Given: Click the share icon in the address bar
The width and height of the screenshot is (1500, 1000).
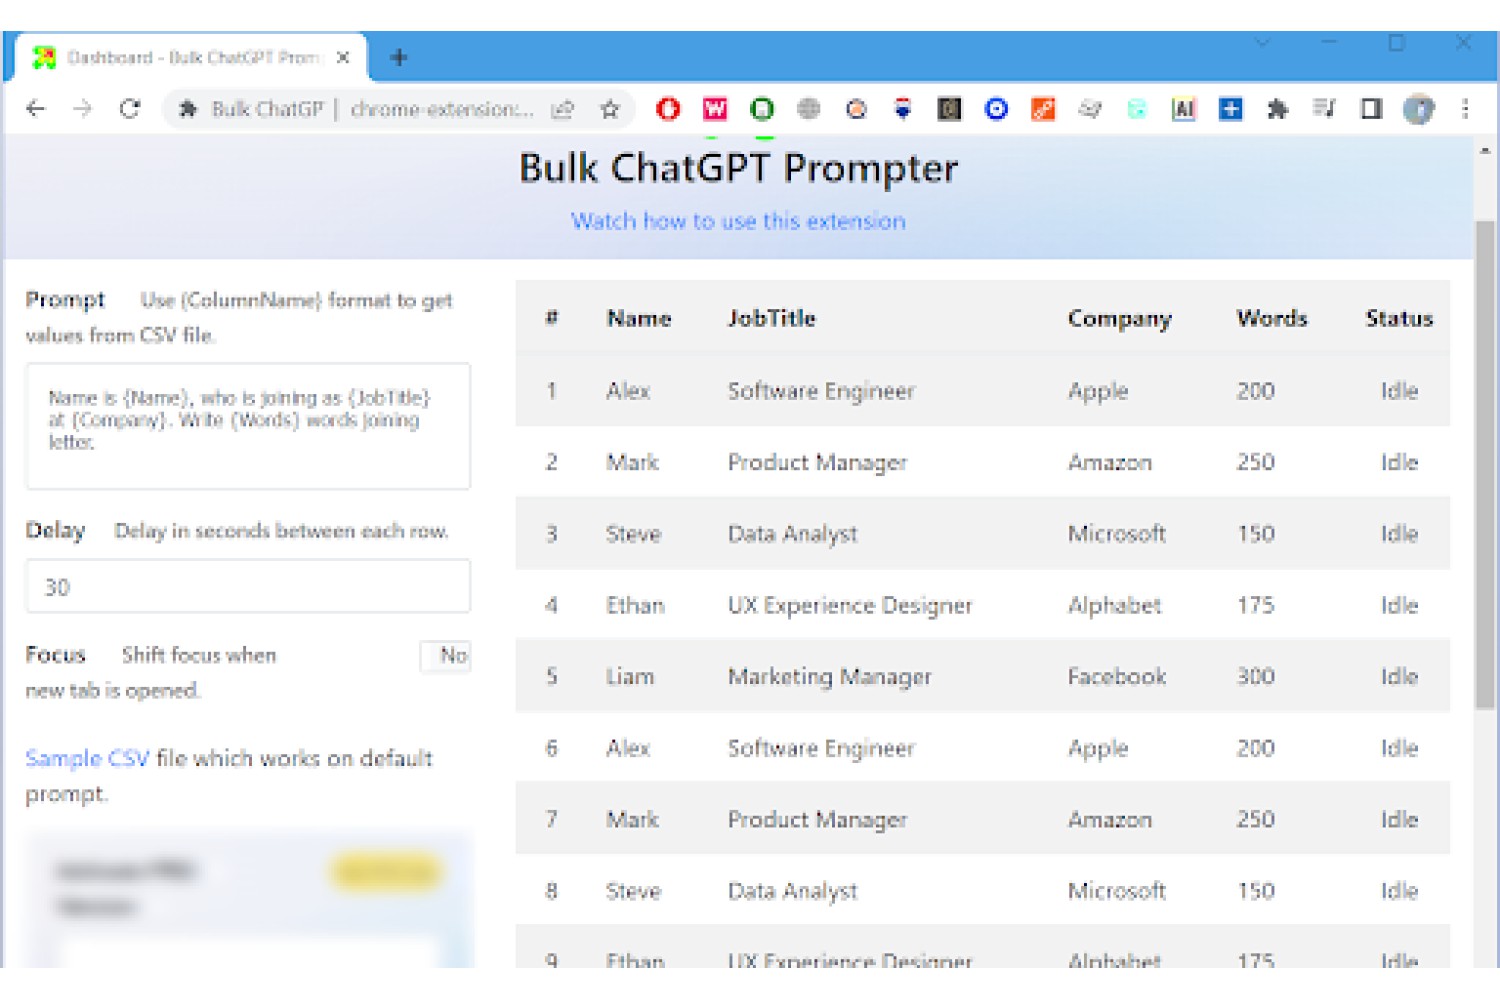Looking at the screenshot, I should pyautogui.click(x=563, y=109).
